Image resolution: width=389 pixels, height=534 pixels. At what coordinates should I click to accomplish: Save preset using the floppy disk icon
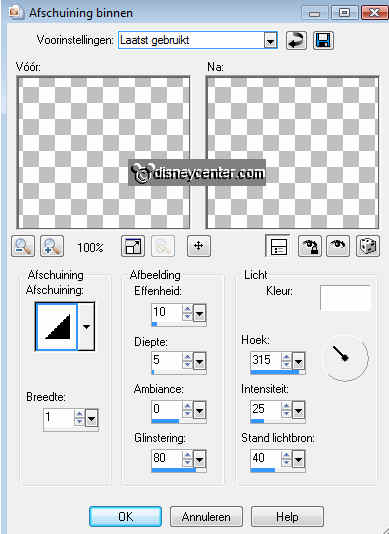[x=323, y=41]
